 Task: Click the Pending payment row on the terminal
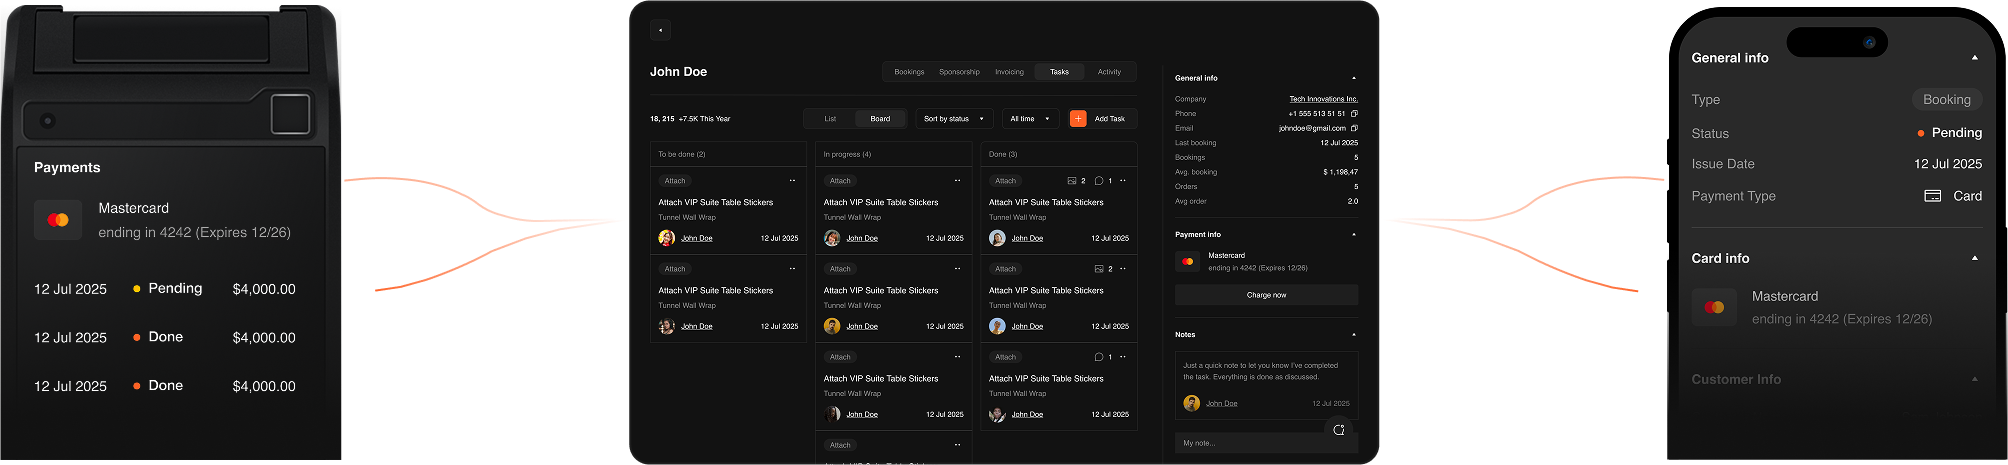165,289
